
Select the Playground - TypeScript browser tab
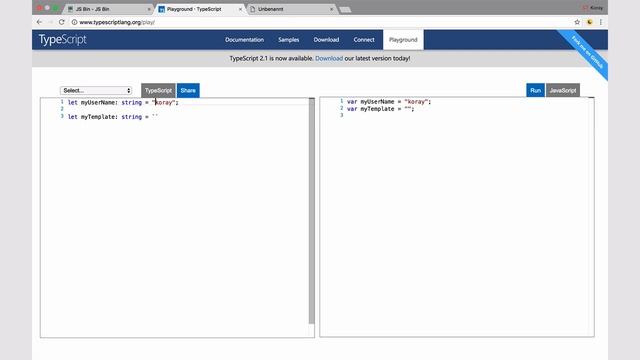tap(200, 9)
